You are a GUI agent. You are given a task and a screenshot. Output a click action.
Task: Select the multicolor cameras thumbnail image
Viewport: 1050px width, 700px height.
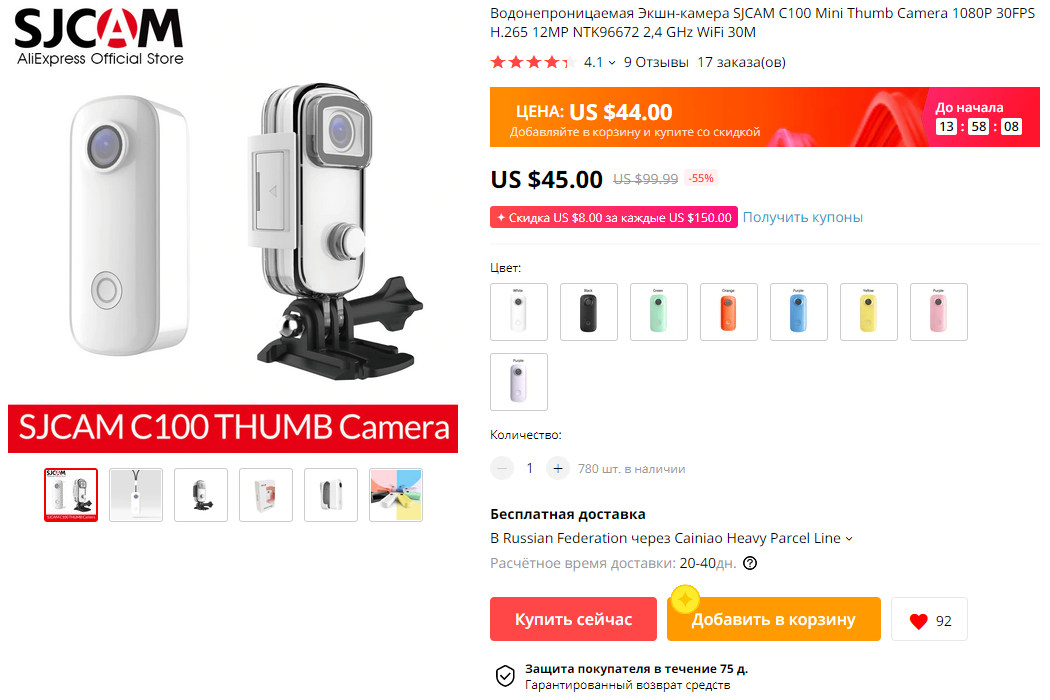[396, 495]
